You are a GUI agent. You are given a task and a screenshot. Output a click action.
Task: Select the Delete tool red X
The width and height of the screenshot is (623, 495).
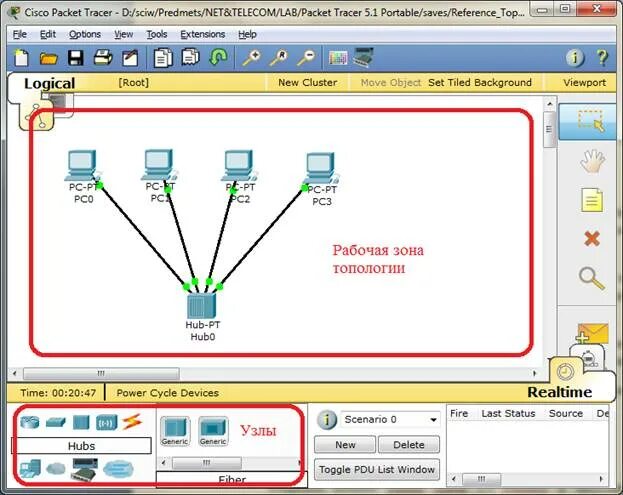(x=592, y=239)
